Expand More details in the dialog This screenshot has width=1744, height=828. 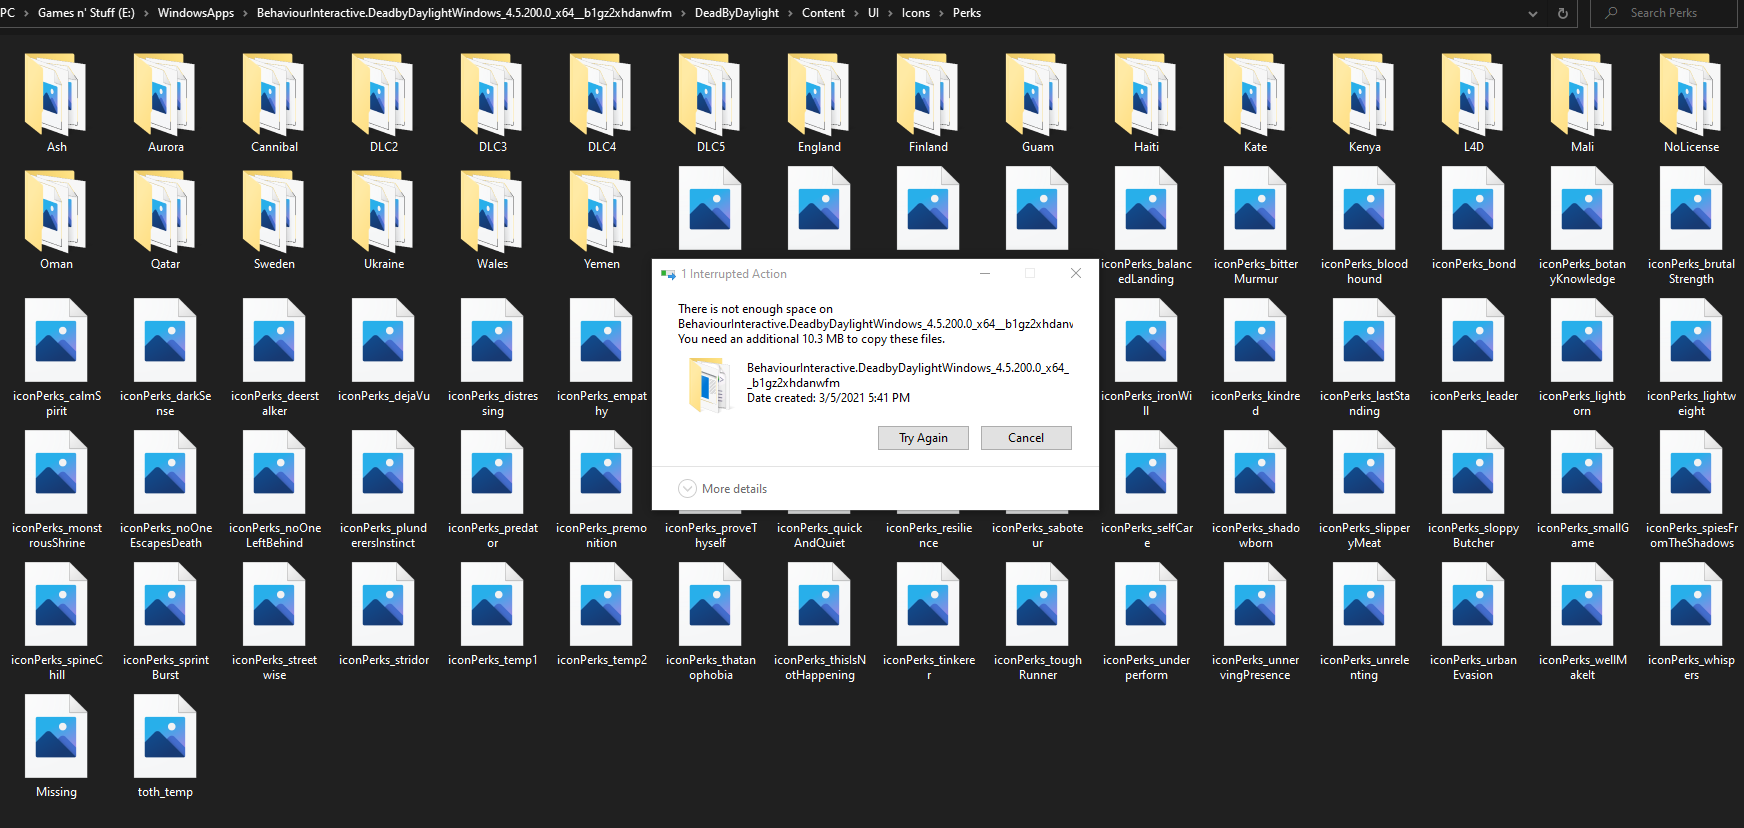[x=723, y=489]
